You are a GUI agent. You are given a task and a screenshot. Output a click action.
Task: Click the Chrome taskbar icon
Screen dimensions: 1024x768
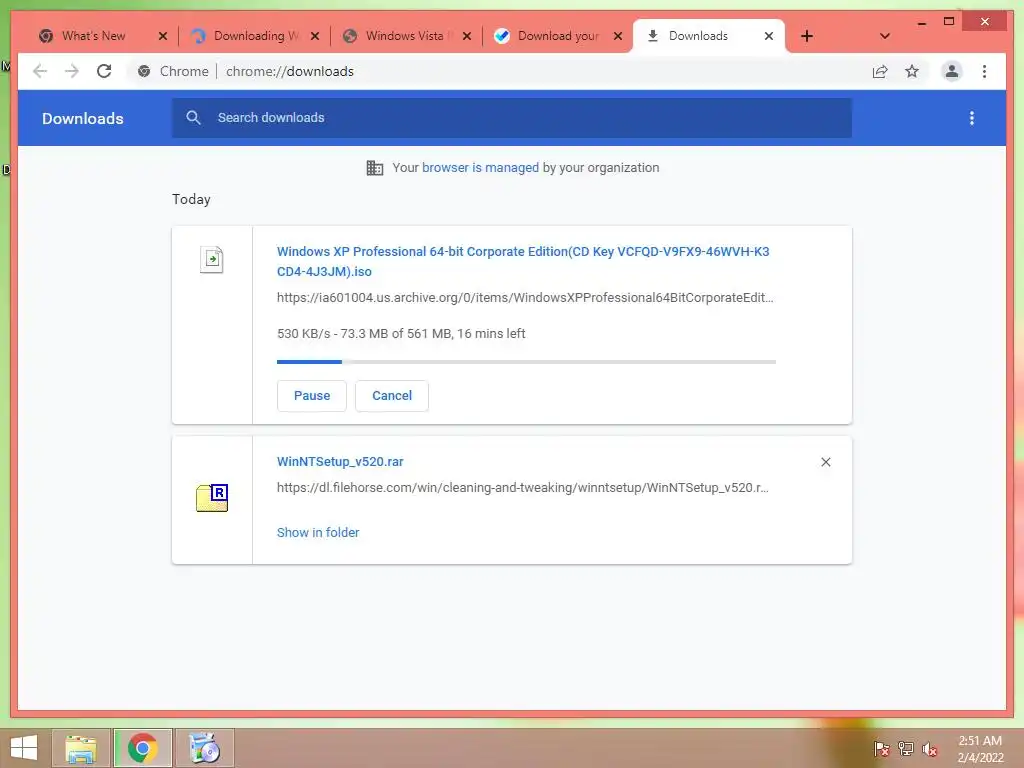(143, 748)
